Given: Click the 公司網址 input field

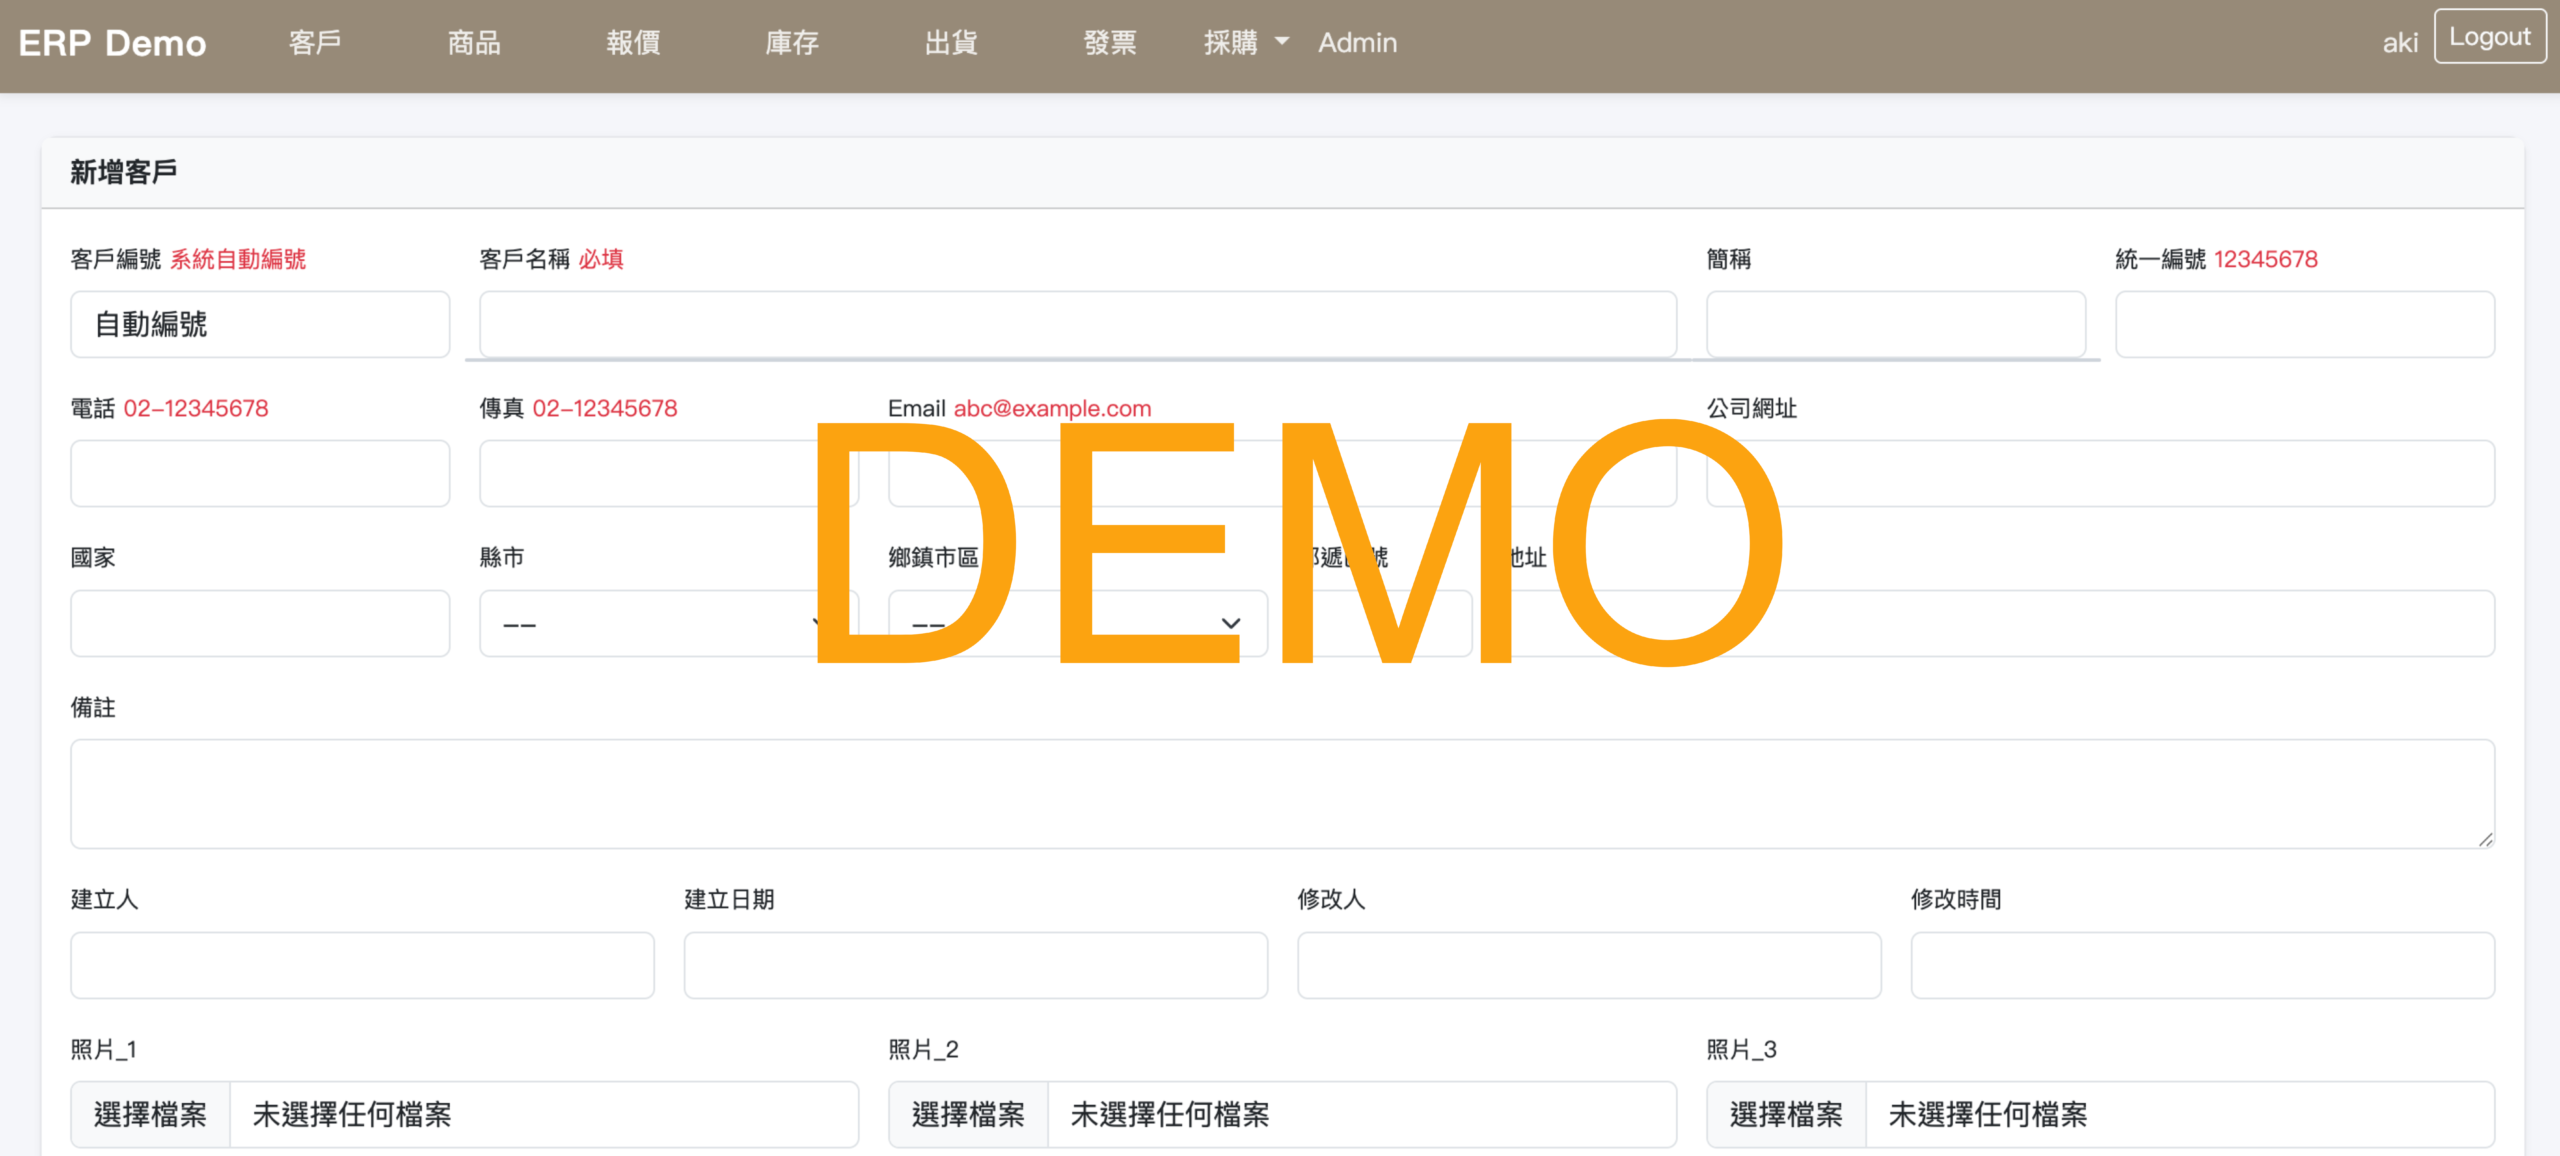Looking at the screenshot, I should pyautogui.click(x=2100, y=473).
